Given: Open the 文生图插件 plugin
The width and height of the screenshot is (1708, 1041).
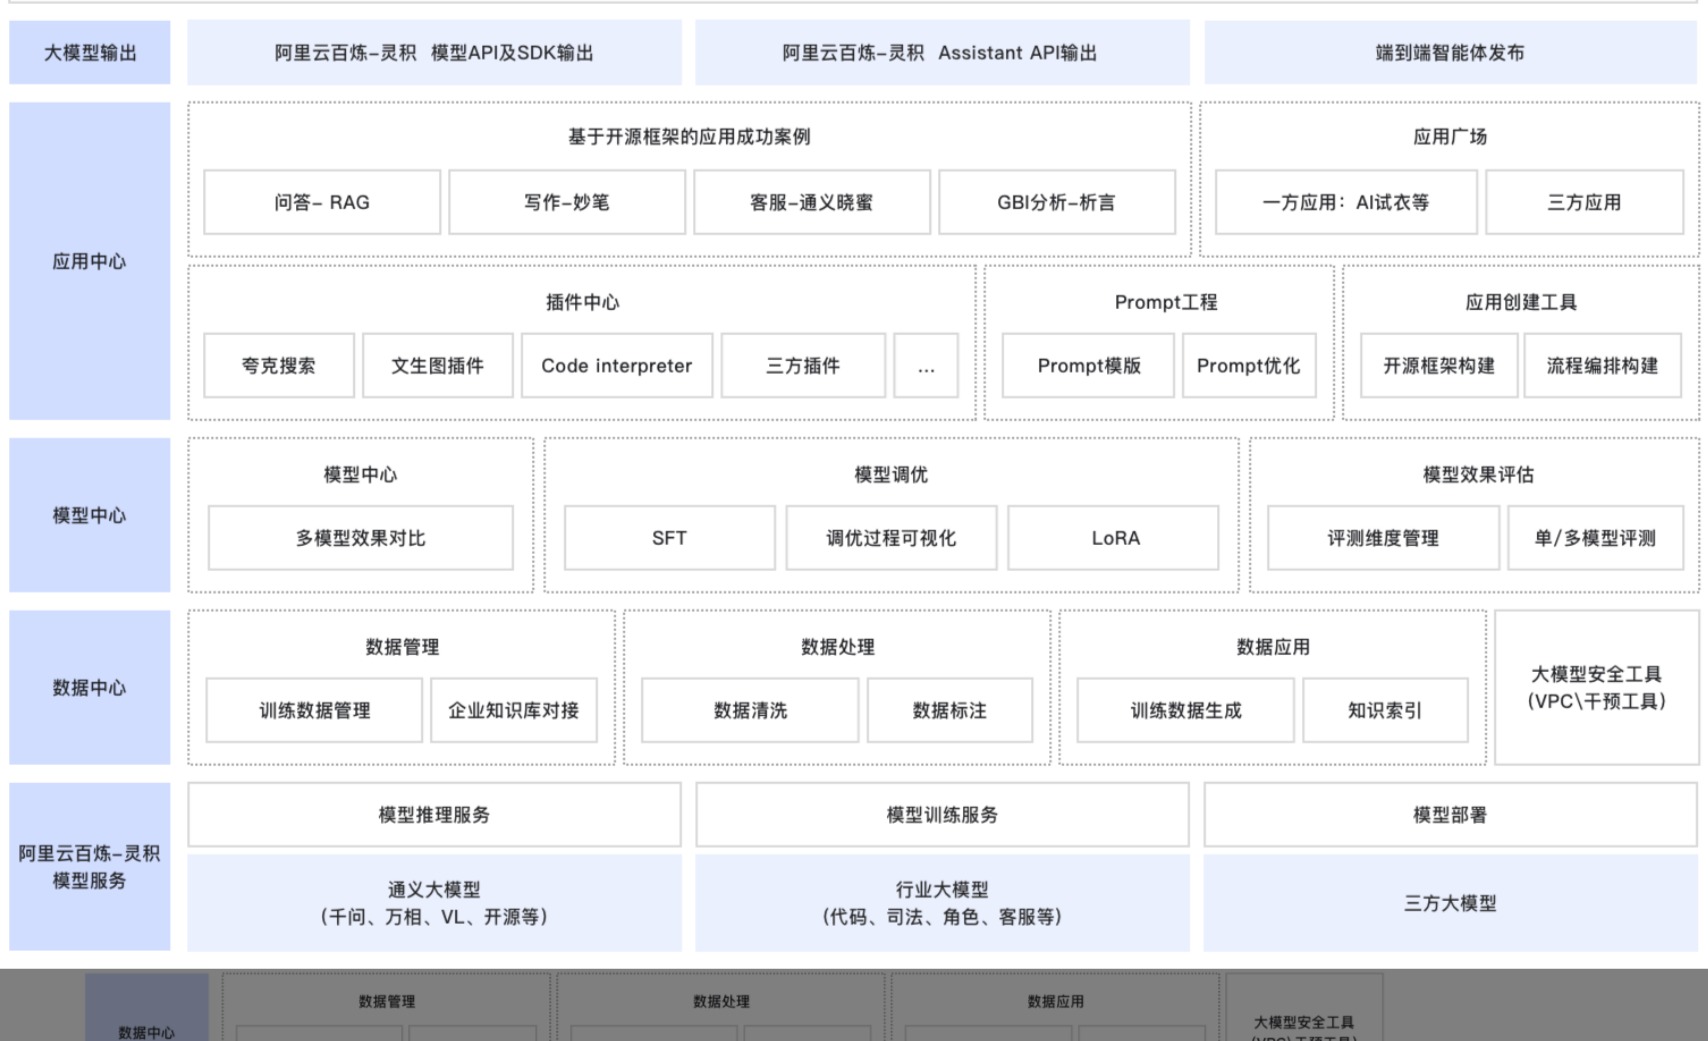Looking at the screenshot, I should (437, 366).
